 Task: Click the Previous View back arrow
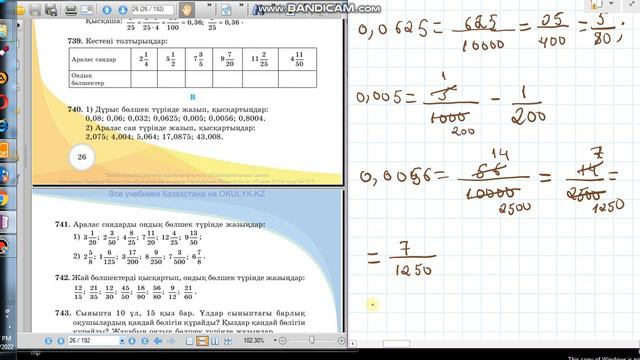point(158,340)
